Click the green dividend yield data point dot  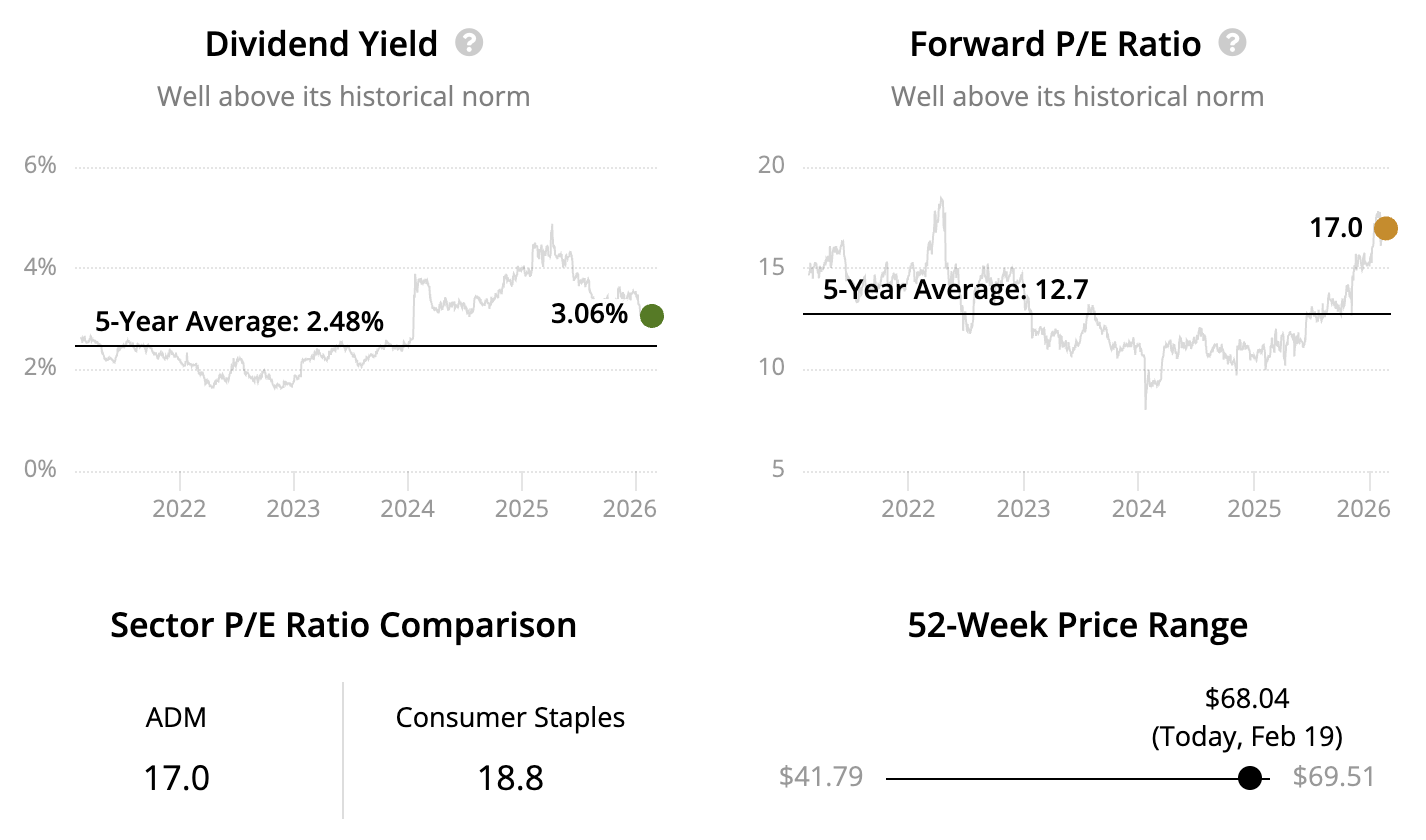pyautogui.click(x=651, y=316)
